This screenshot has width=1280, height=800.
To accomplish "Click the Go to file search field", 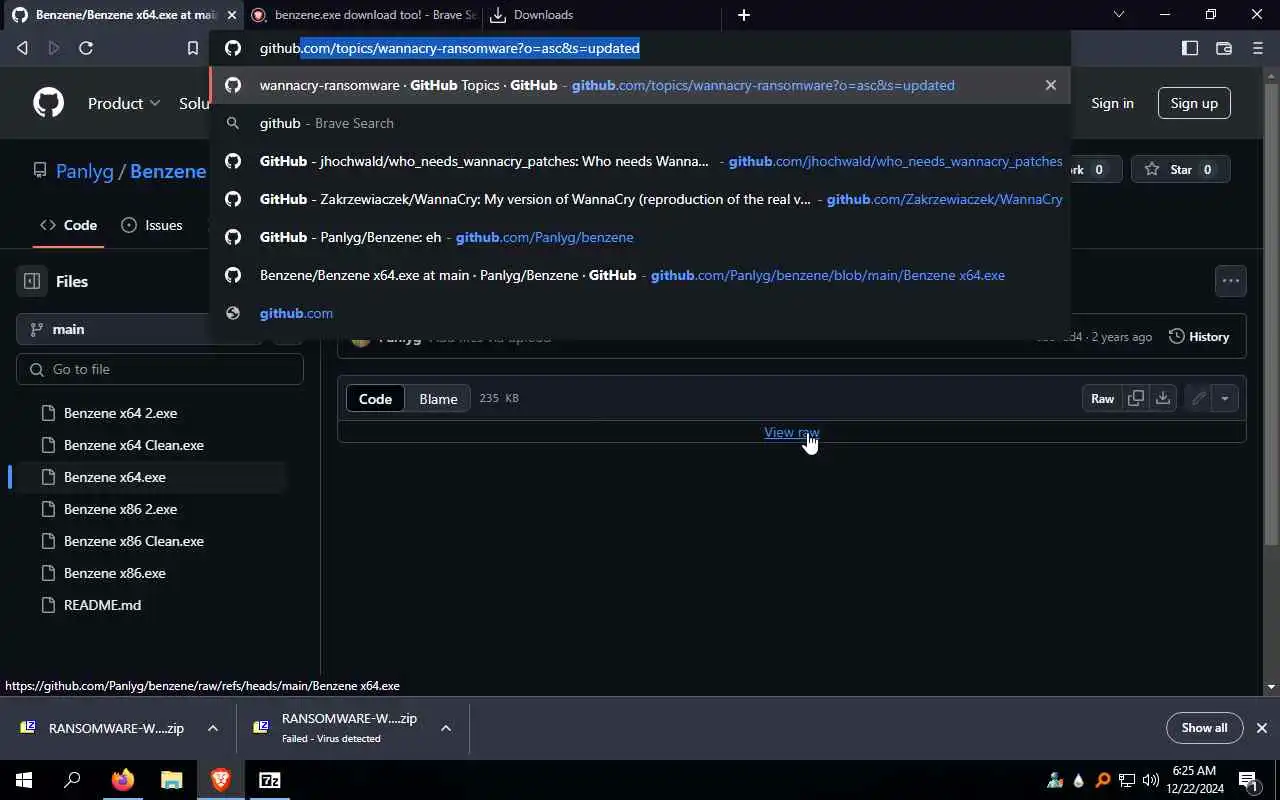I will [x=160, y=369].
